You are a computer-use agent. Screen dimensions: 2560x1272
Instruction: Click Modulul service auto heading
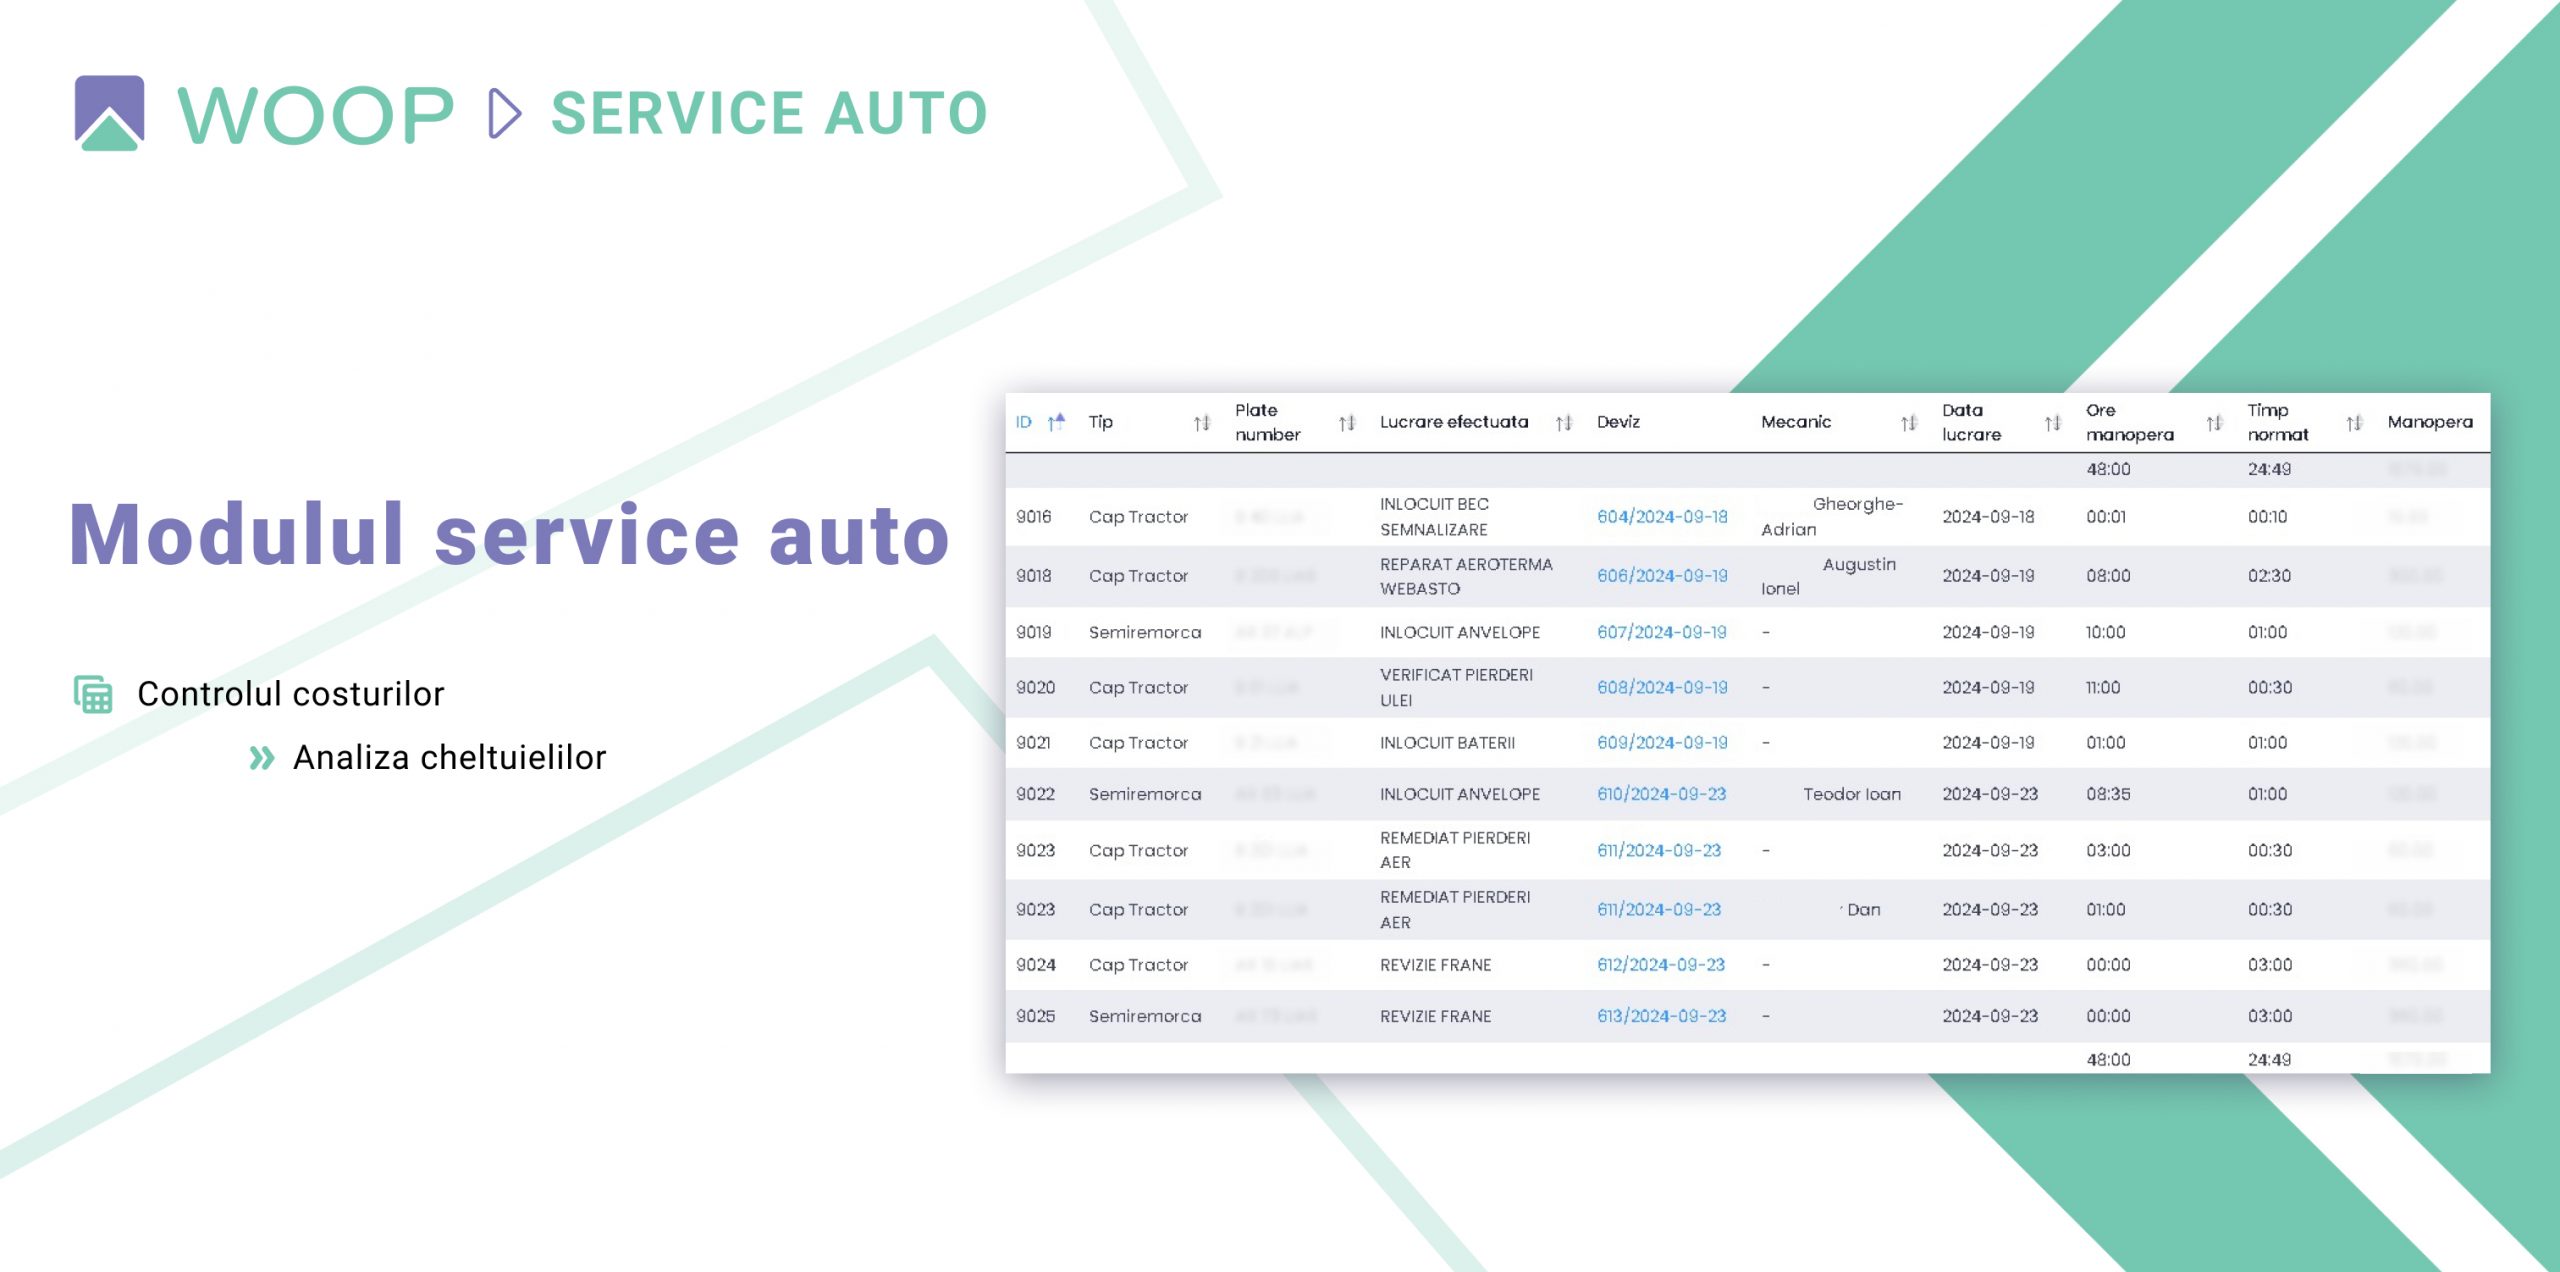pyautogui.click(x=508, y=535)
